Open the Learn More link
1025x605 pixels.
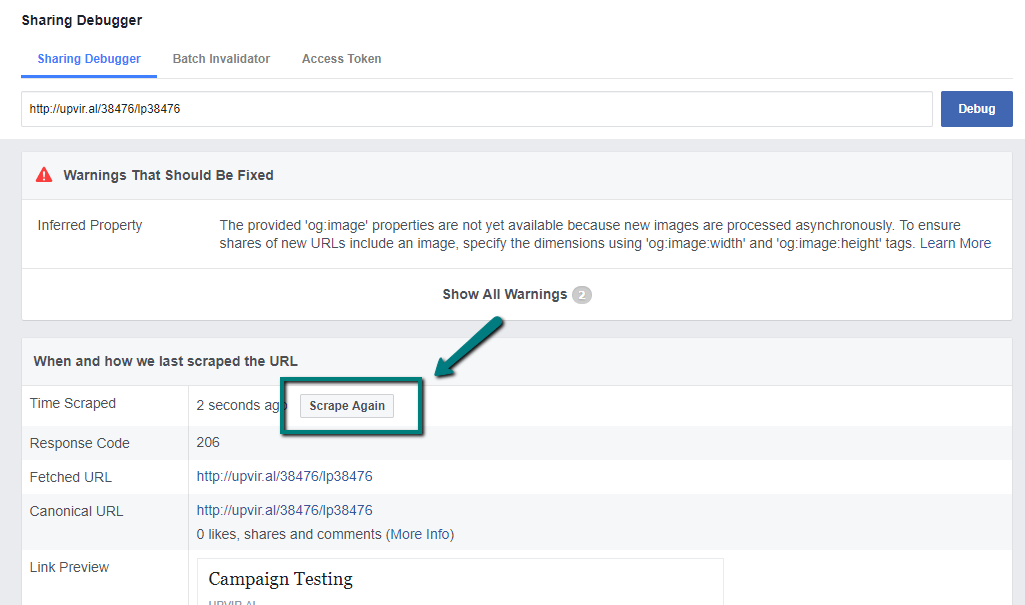[955, 243]
